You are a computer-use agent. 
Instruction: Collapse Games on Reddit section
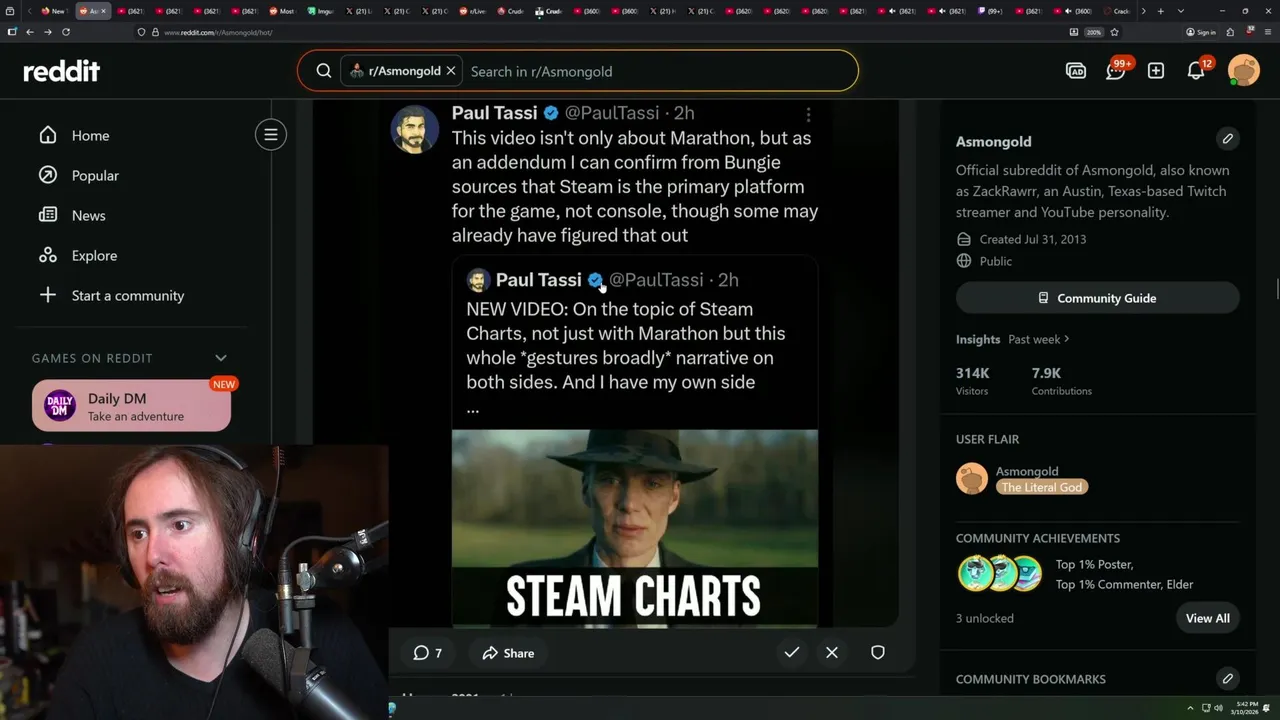pyautogui.click(x=221, y=358)
